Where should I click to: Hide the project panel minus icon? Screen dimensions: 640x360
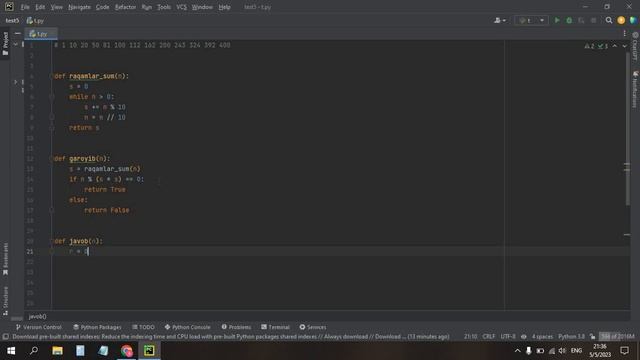click(18, 34)
